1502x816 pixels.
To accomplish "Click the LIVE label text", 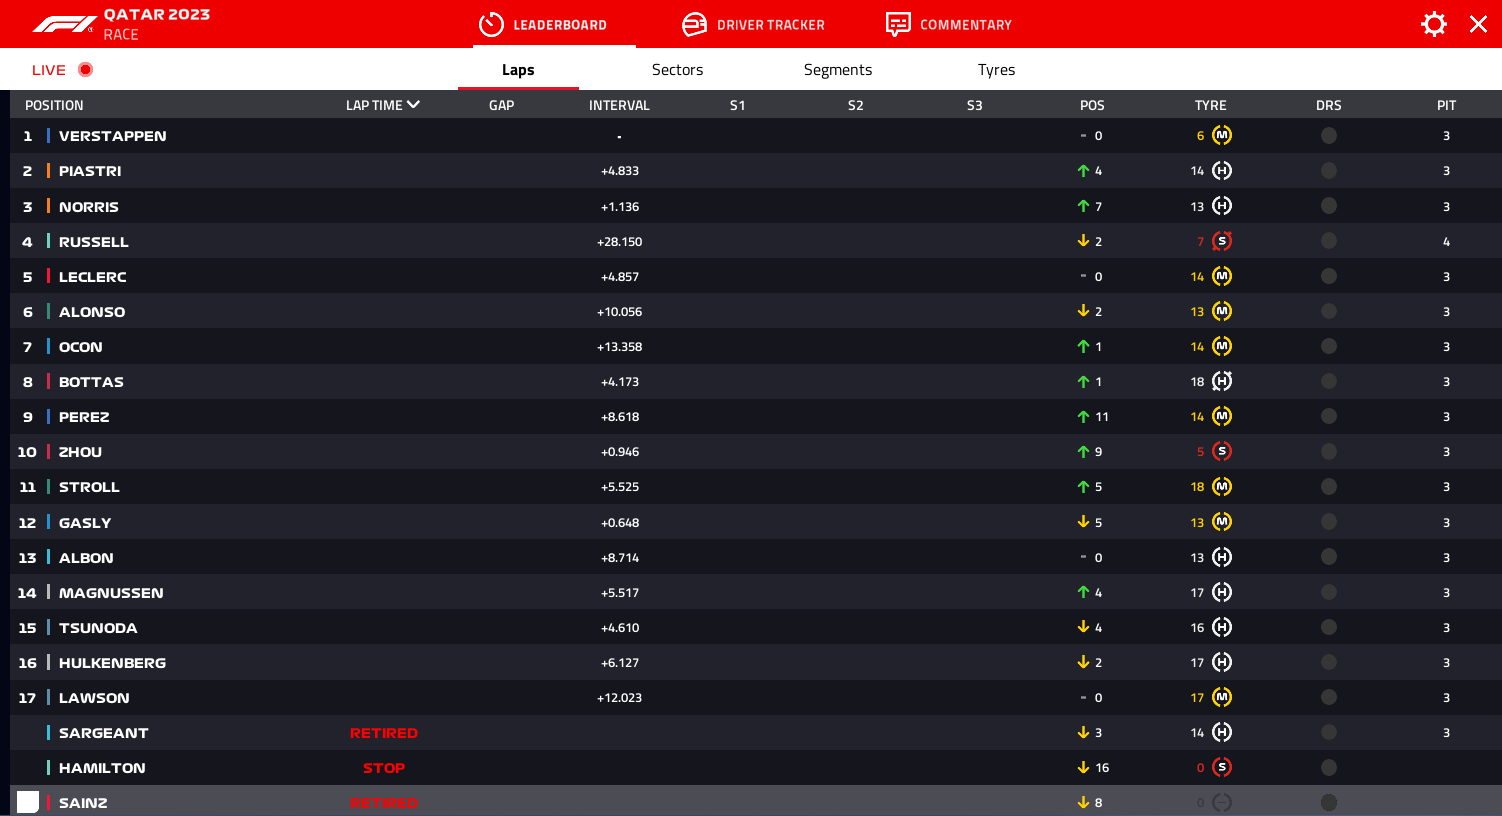I will (49, 70).
